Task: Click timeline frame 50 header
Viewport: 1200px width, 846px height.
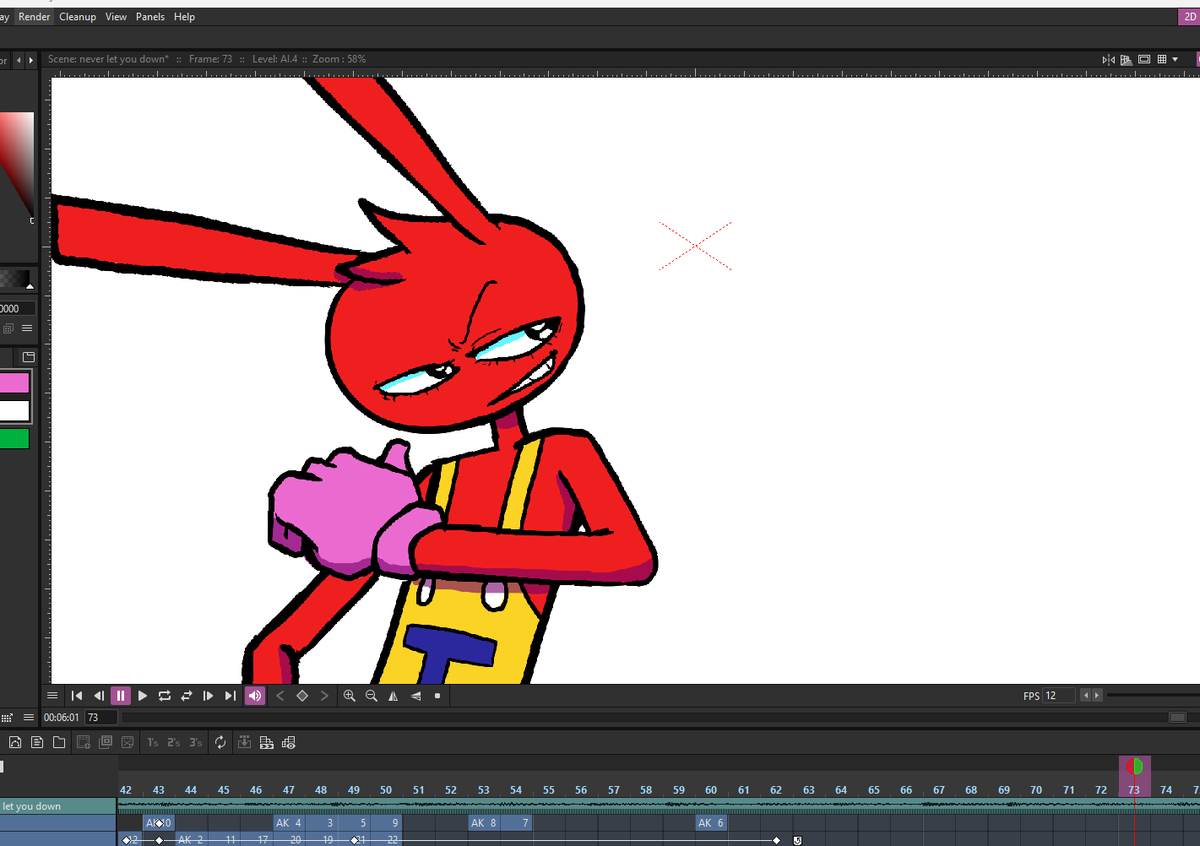Action: 386,790
